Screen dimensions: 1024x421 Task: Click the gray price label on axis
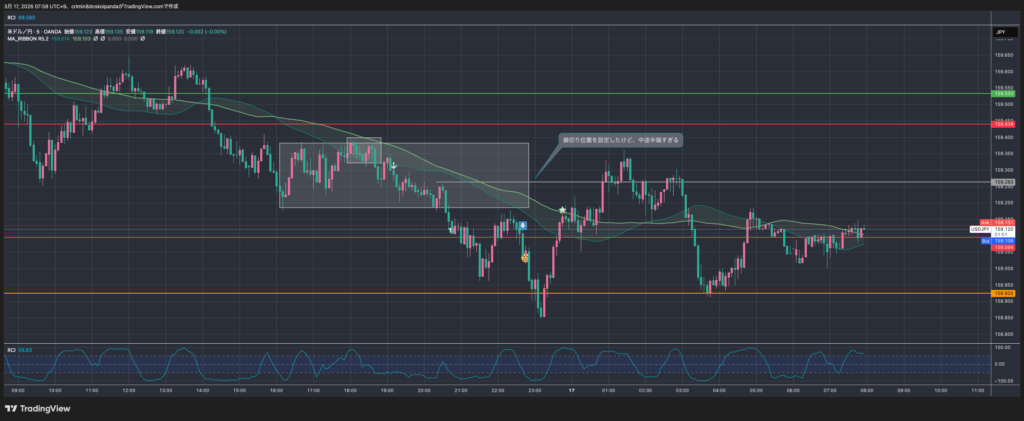coord(1003,182)
